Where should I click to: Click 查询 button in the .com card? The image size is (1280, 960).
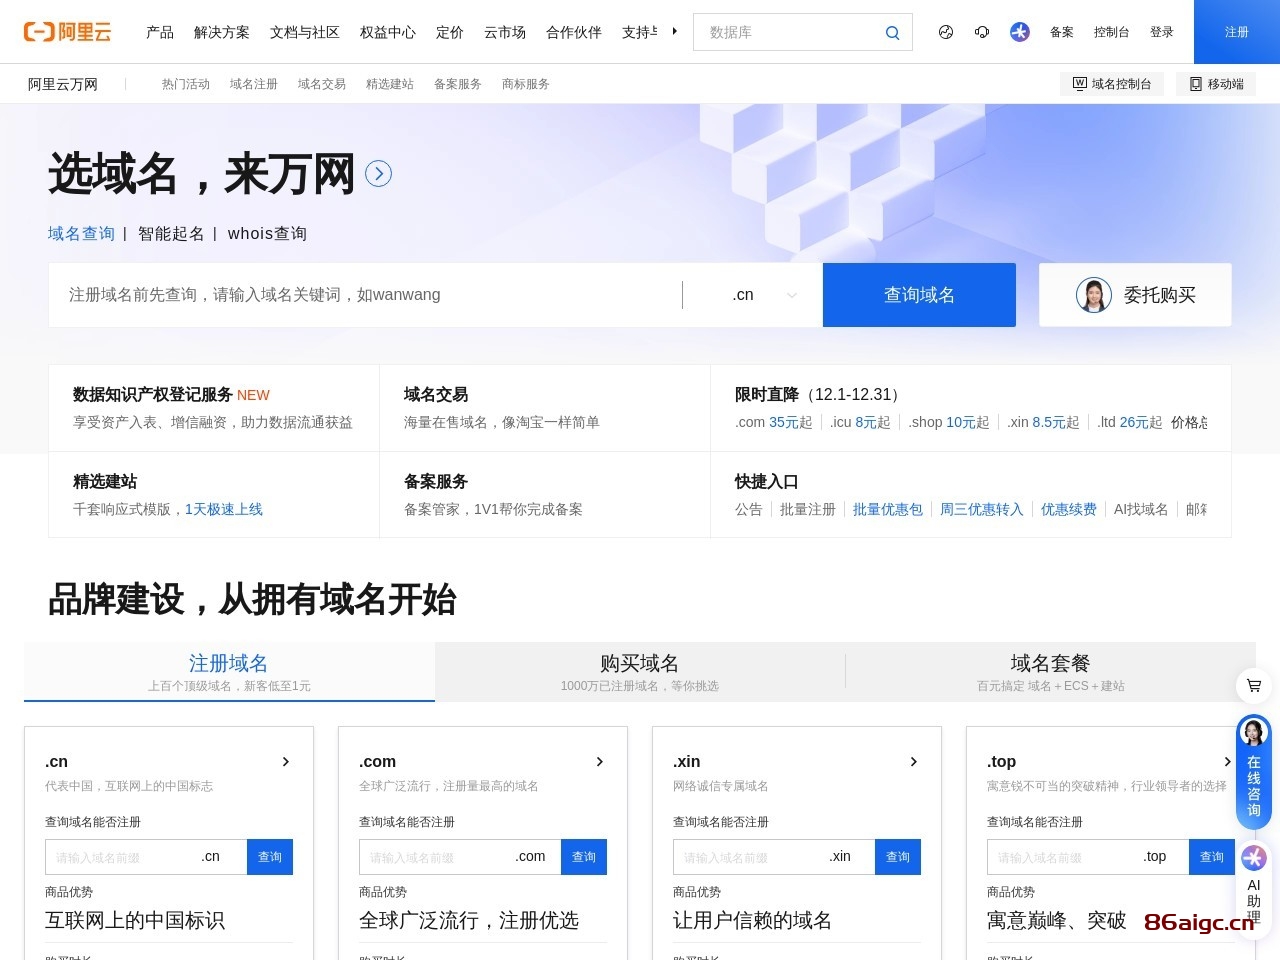584,857
